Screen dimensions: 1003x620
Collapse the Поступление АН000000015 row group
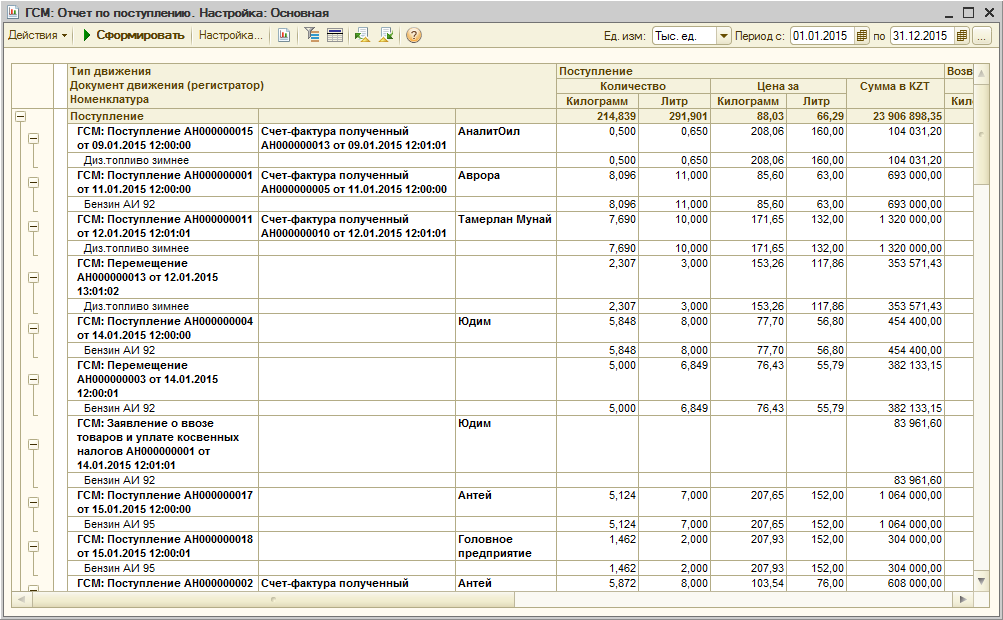pyautogui.click(x=33, y=138)
